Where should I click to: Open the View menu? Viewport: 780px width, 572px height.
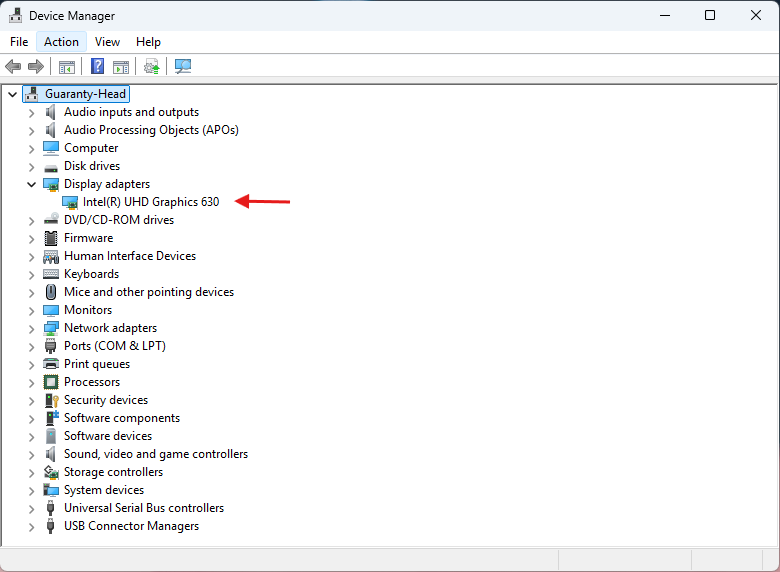107,42
